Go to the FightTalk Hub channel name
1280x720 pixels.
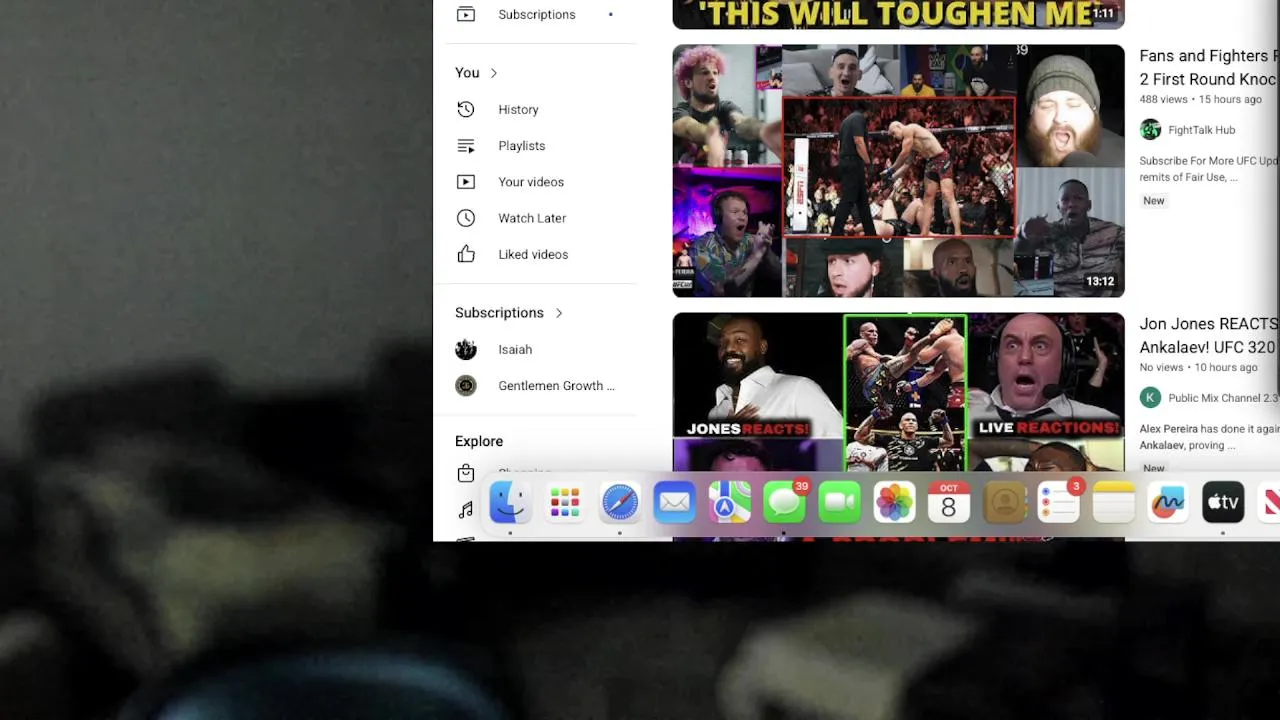tap(1201, 130)
